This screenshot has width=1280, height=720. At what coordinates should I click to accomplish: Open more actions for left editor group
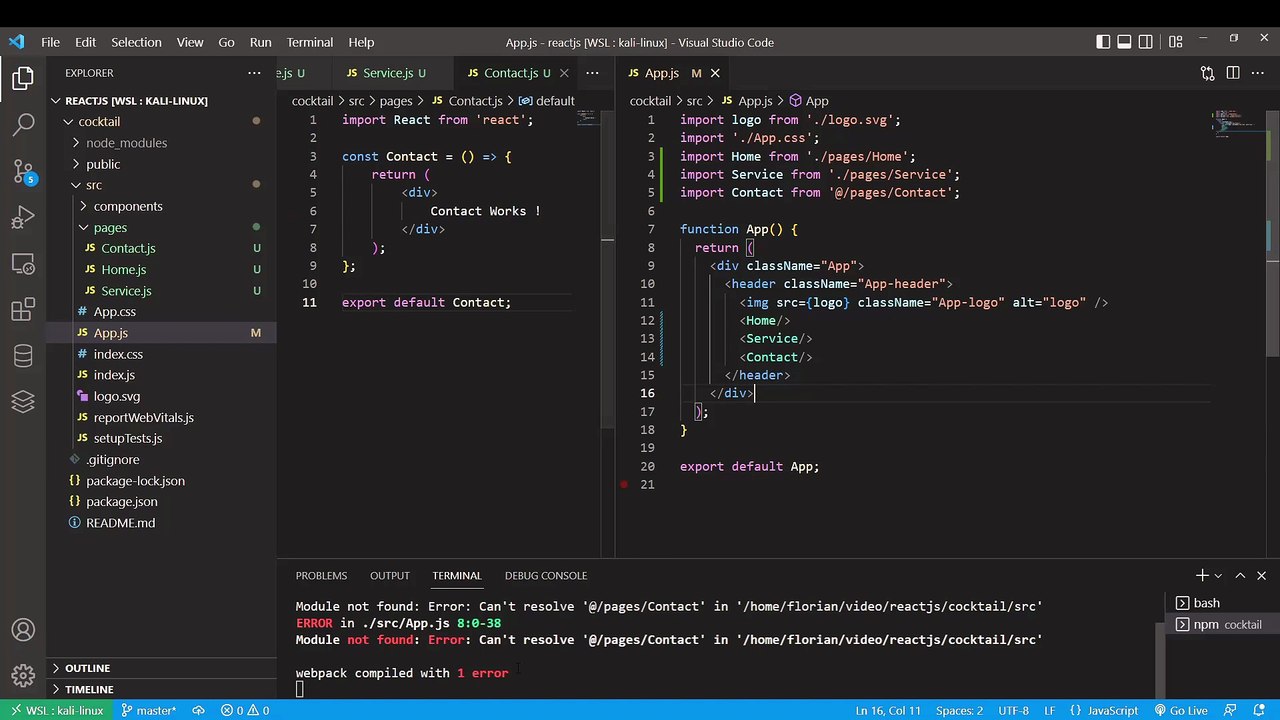pyautogui.click(x=592, y=73)
